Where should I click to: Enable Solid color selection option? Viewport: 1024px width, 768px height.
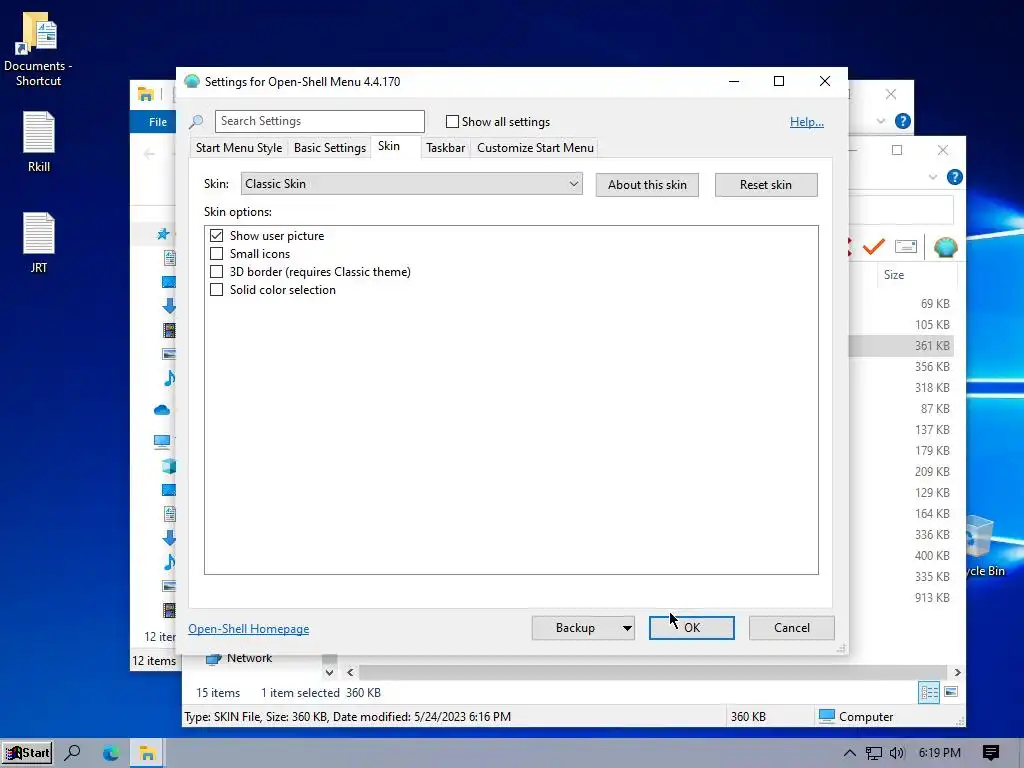click(217, 289)
